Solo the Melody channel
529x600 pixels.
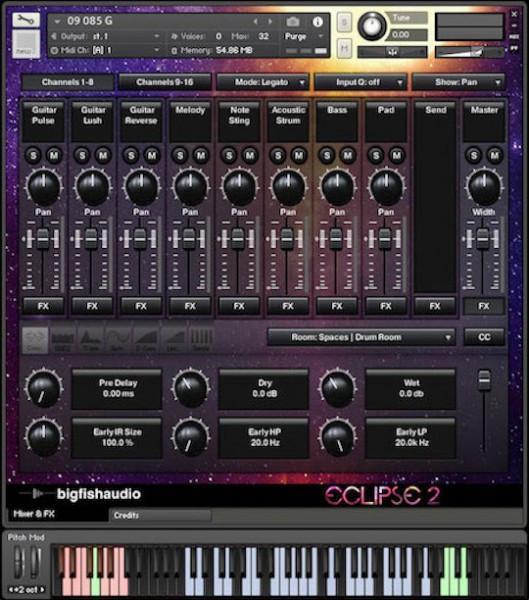click(x=180, y=155)
